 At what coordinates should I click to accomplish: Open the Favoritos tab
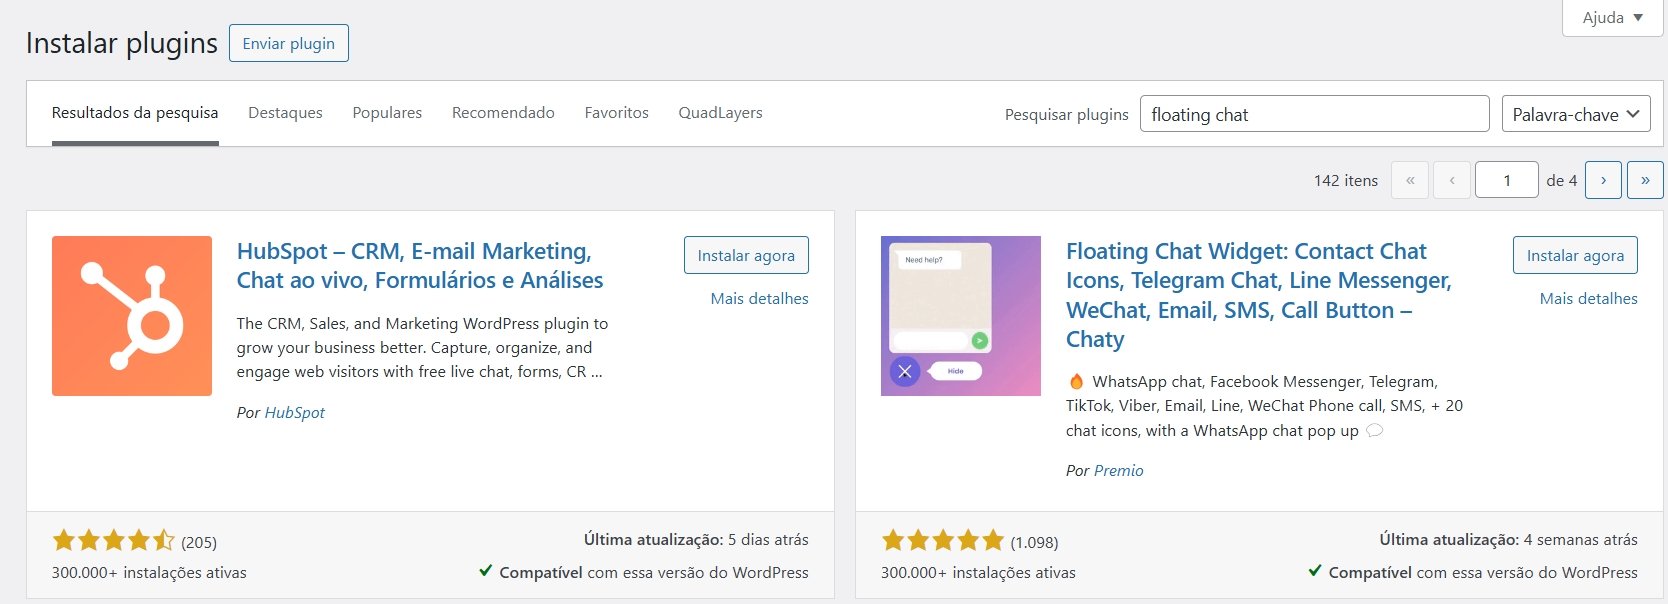[x=616, y=113]
